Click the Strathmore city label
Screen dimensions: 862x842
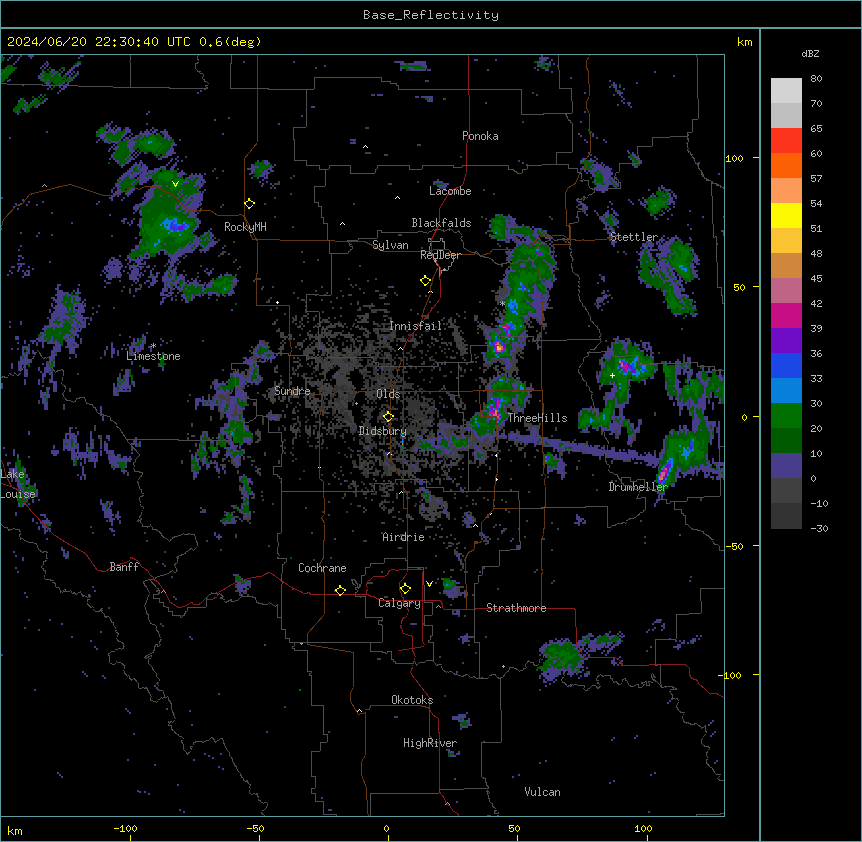point(516,608)
